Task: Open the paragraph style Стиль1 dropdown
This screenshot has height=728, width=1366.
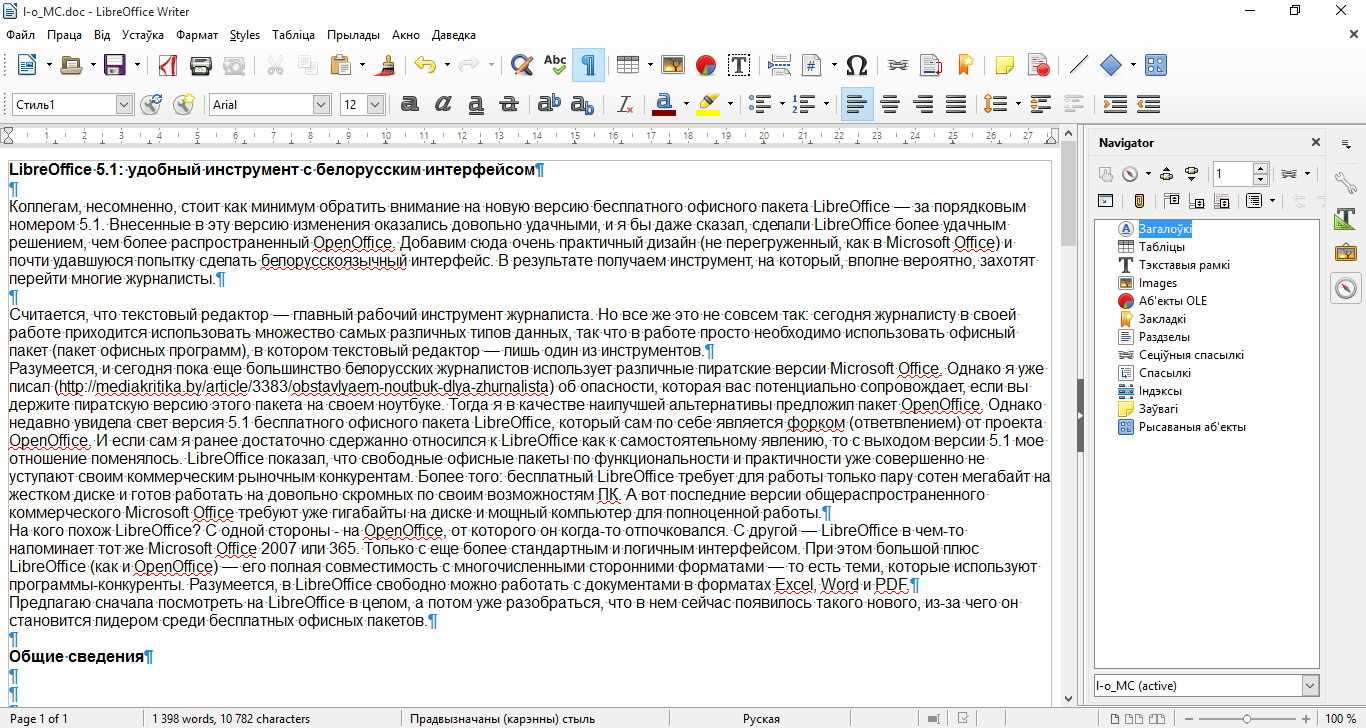Action: [x=124, y=104]
